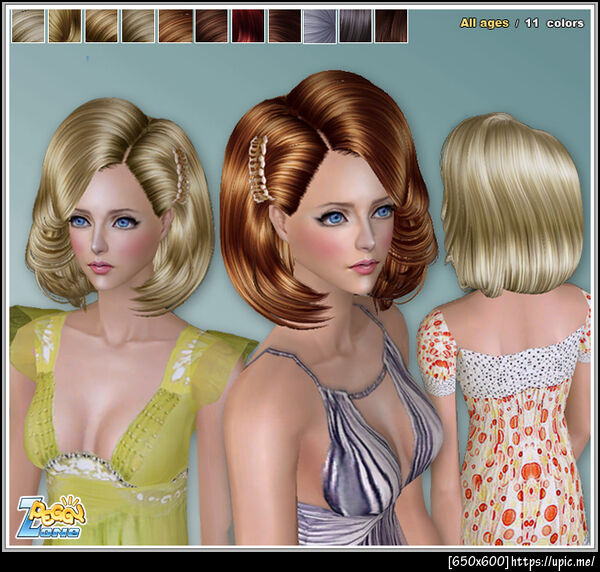
Task: Choose the last dark brown swatch on the right
Action: pos(391,26)
